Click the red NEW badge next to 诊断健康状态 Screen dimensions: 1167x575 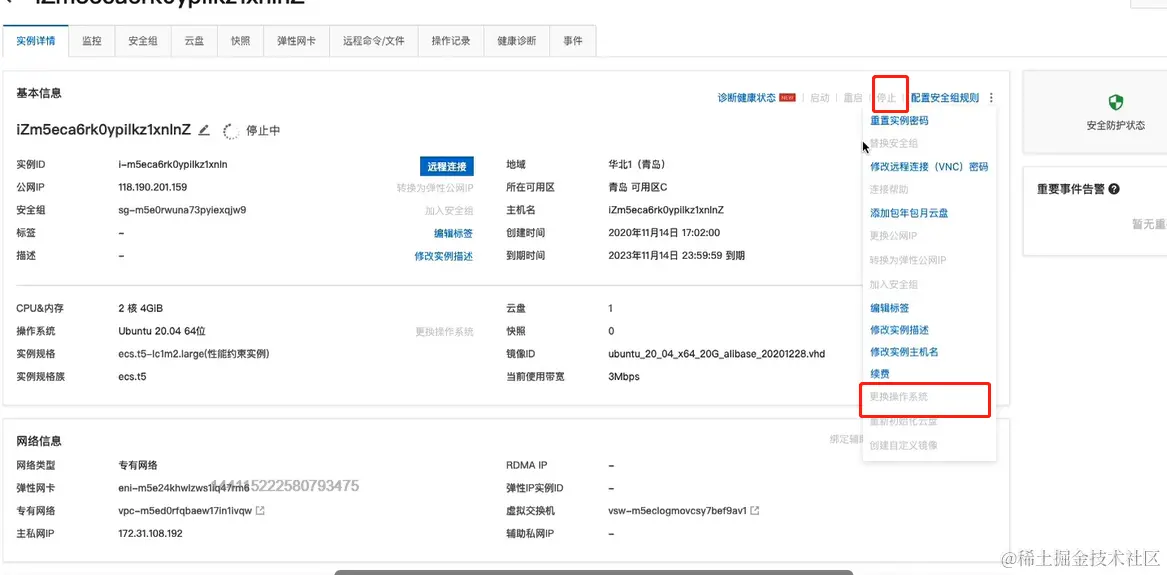(x=787, y=97)
